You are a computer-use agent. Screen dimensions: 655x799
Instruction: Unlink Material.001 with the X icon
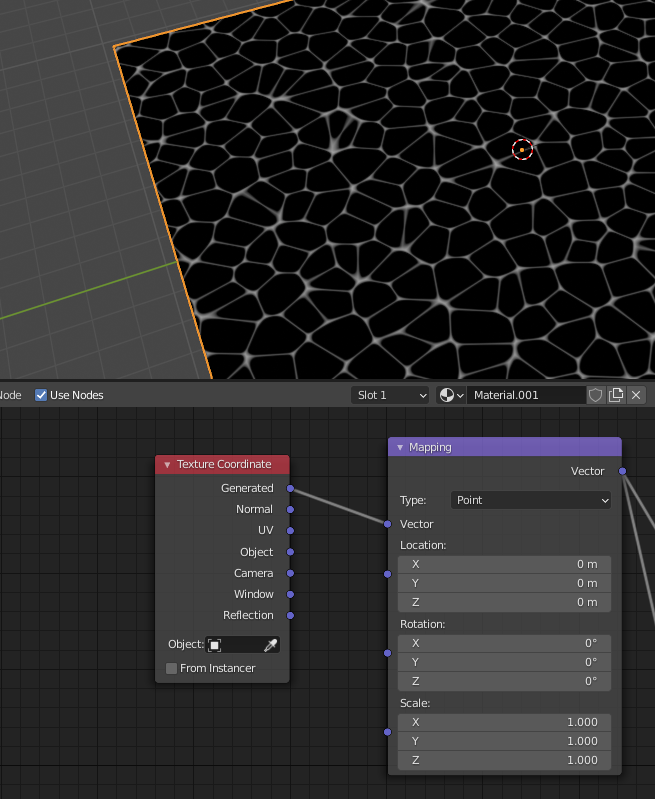point(636,395)
